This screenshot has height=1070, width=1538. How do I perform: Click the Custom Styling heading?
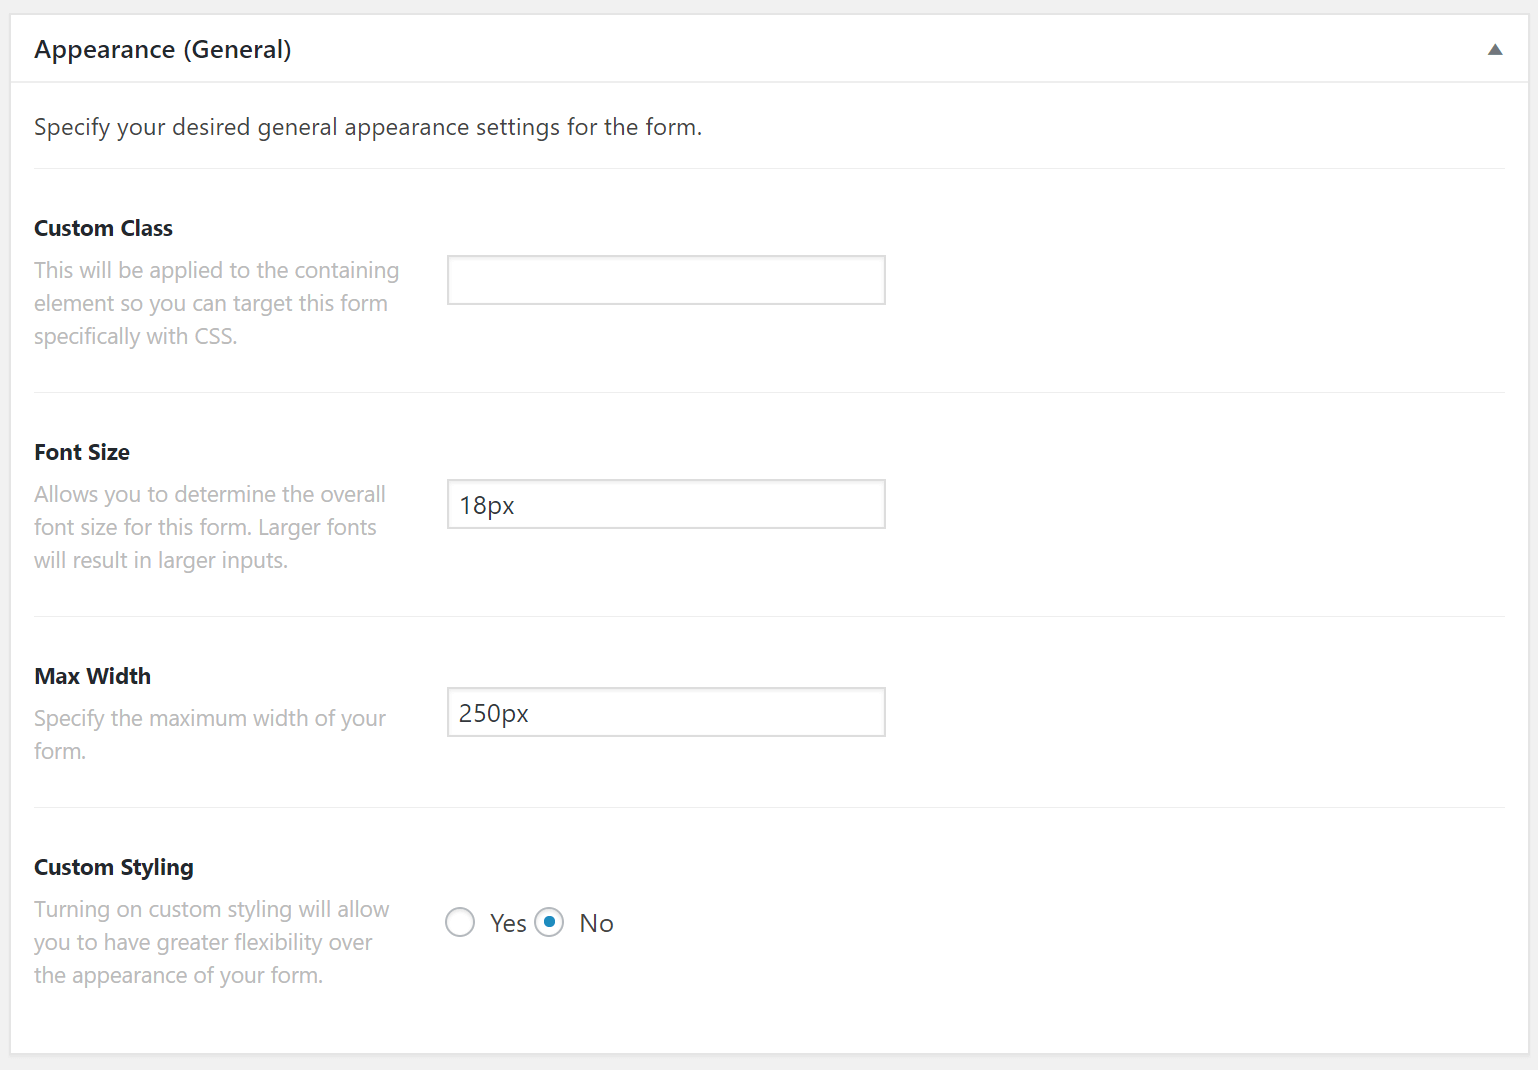click(x=113, y=867)
